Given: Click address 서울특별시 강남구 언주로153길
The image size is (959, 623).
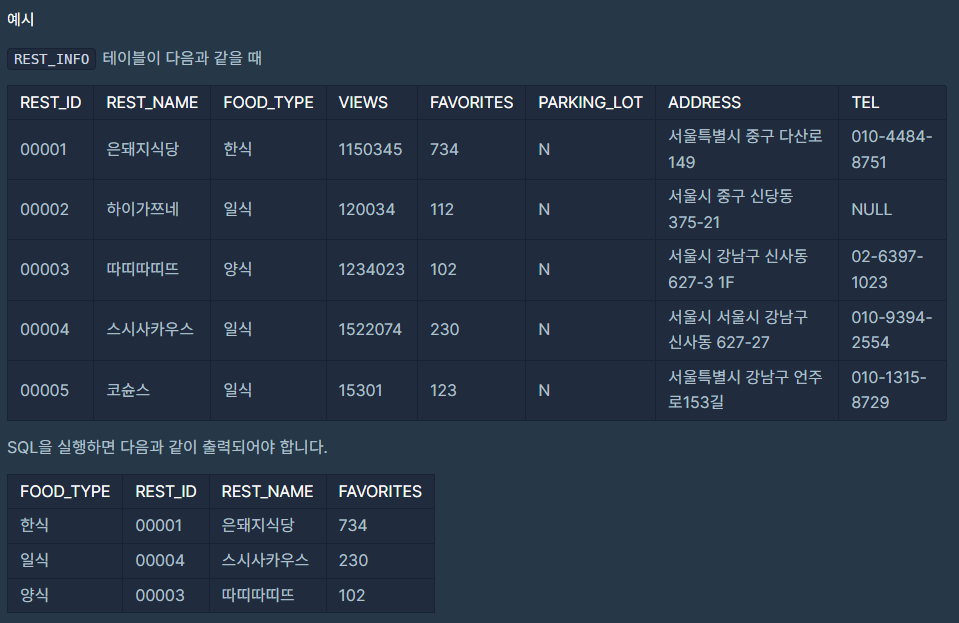Looking at the screenshot, I should (745, 390).
